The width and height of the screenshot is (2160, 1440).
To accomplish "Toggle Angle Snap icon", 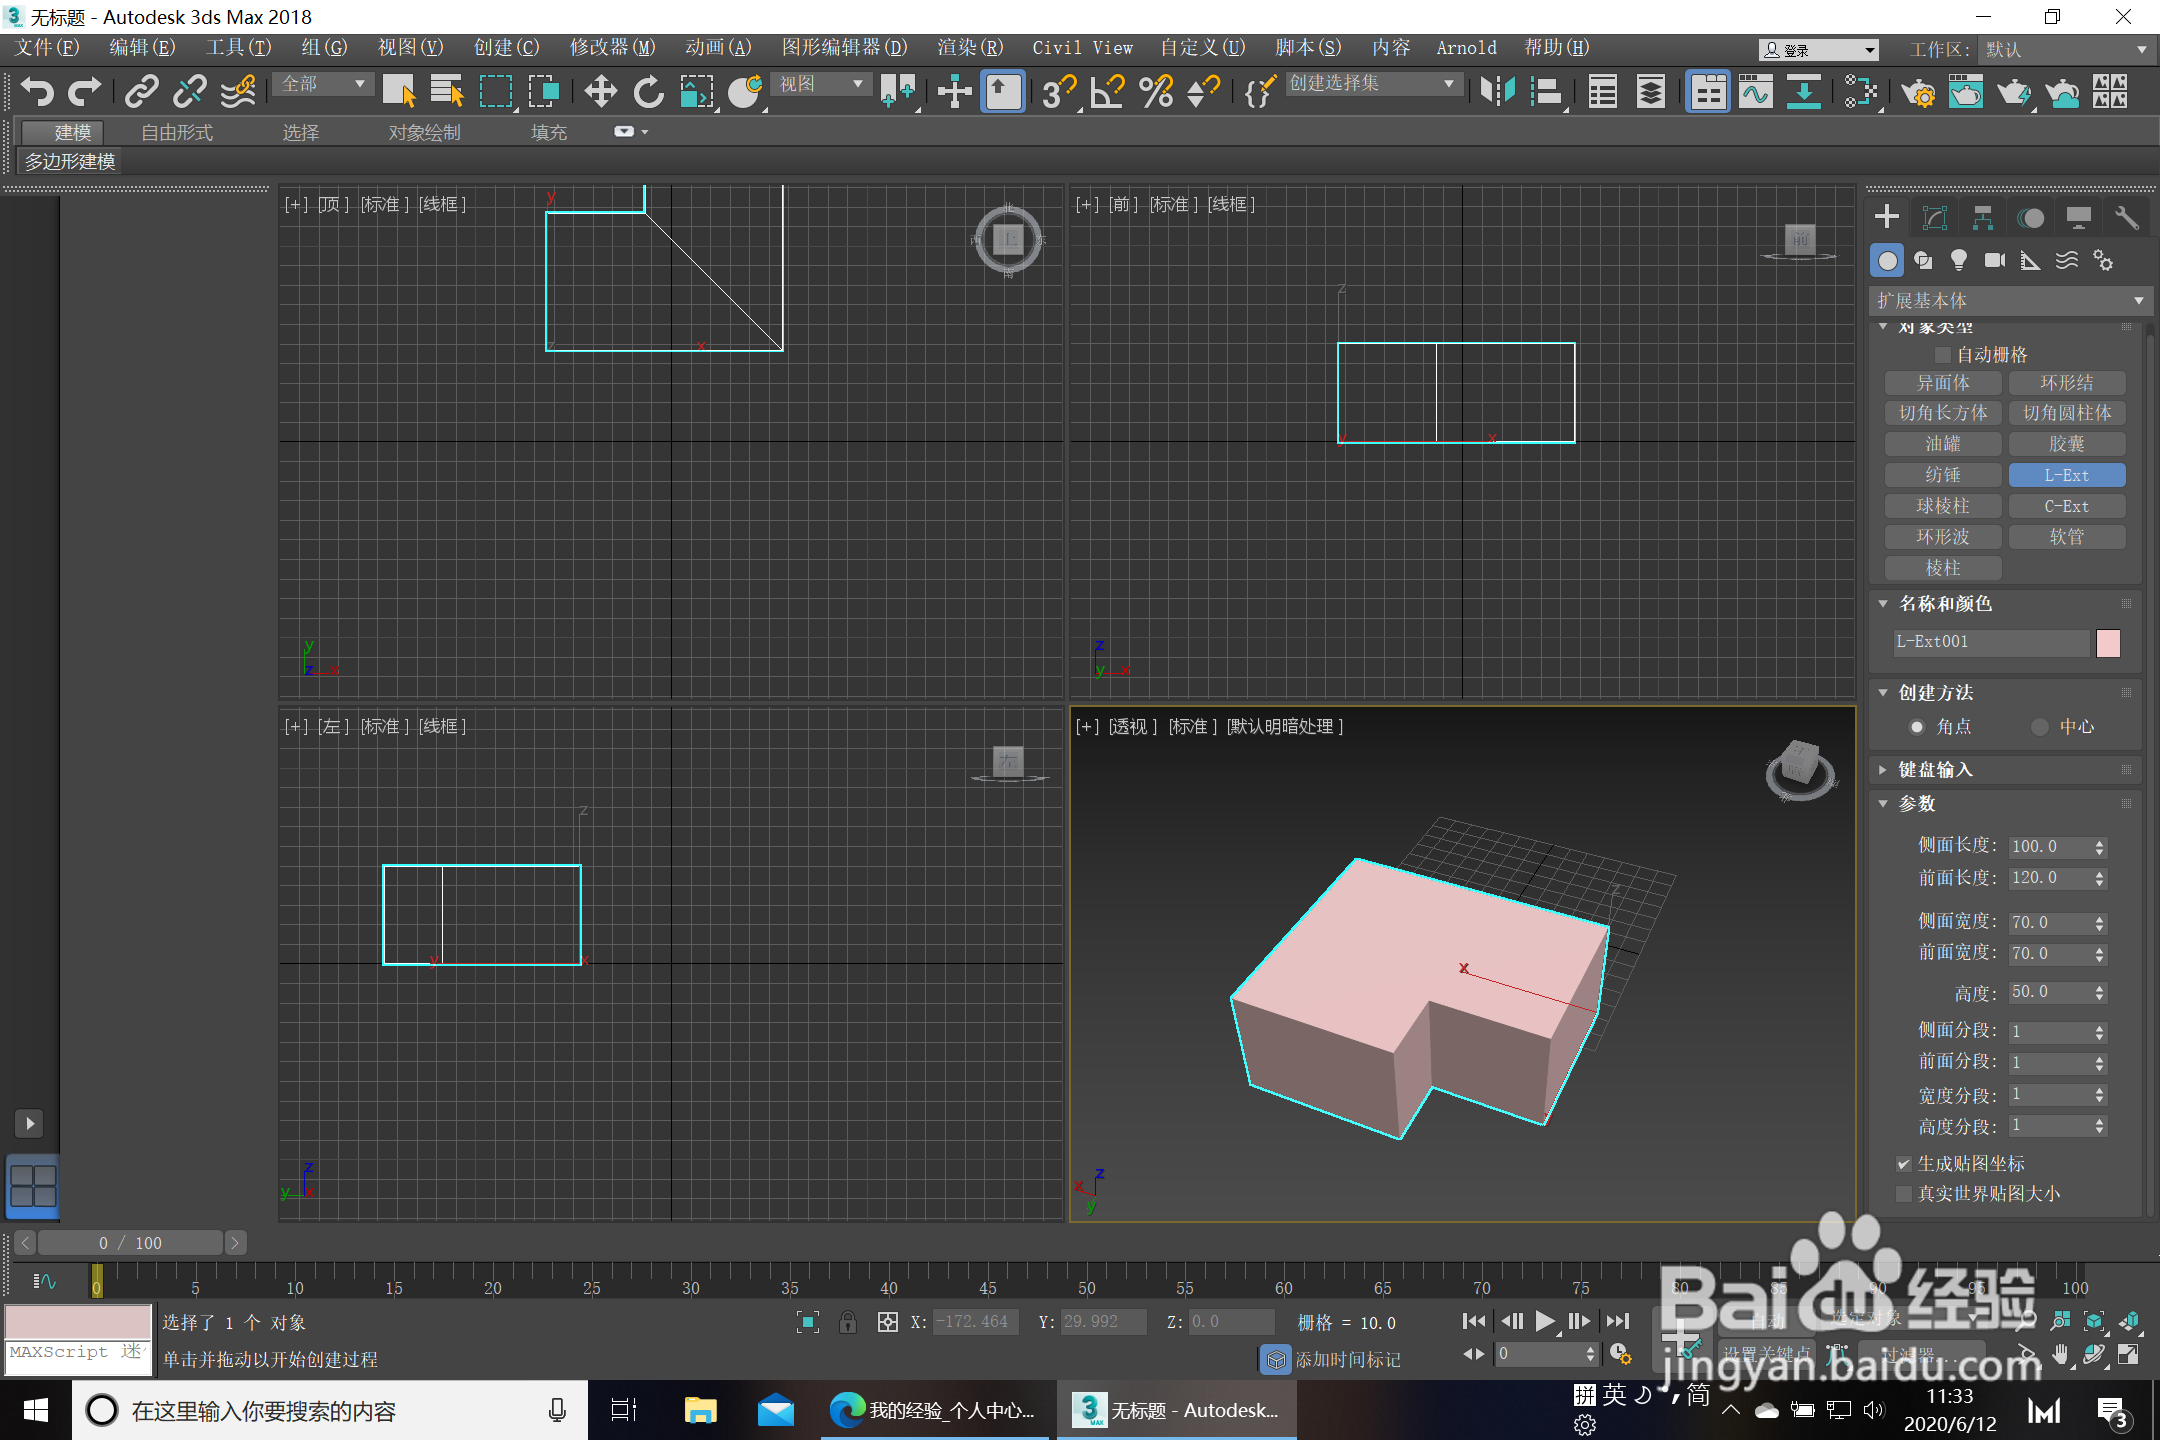I will click(1108, 91).
